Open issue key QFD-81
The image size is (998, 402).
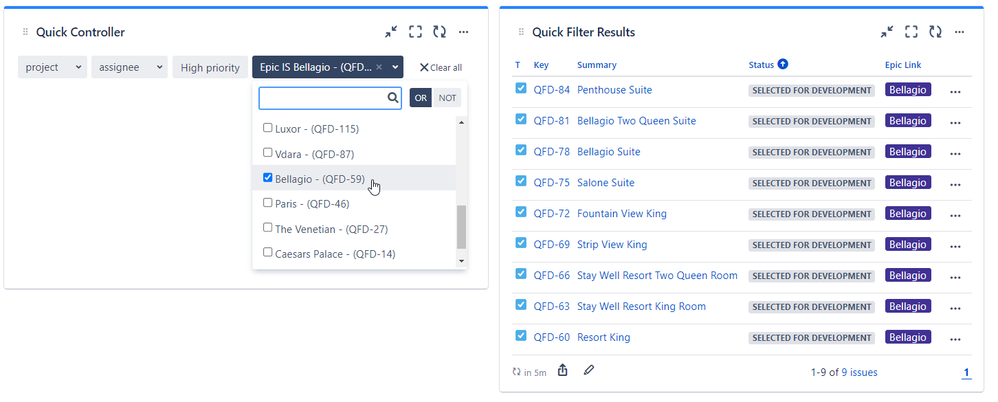point(551,121)
